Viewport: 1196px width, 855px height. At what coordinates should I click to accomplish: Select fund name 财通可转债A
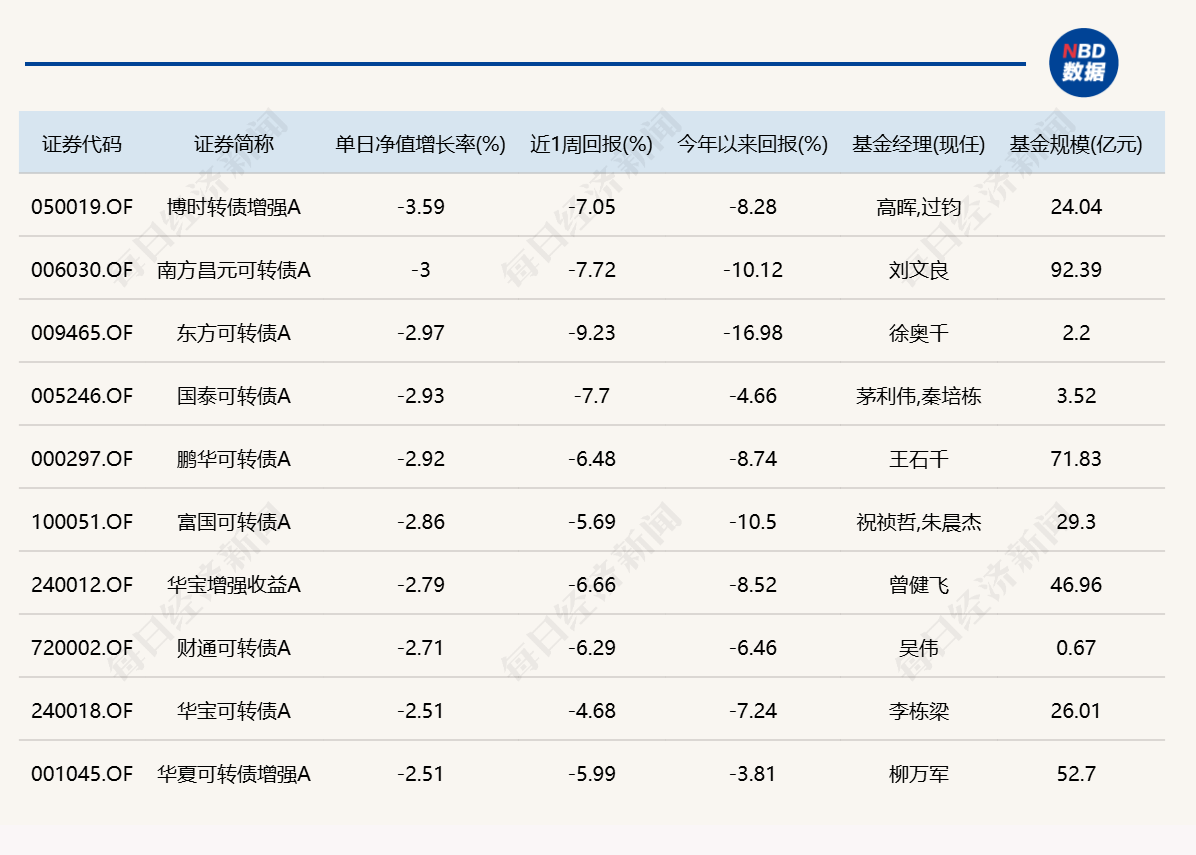233,648
